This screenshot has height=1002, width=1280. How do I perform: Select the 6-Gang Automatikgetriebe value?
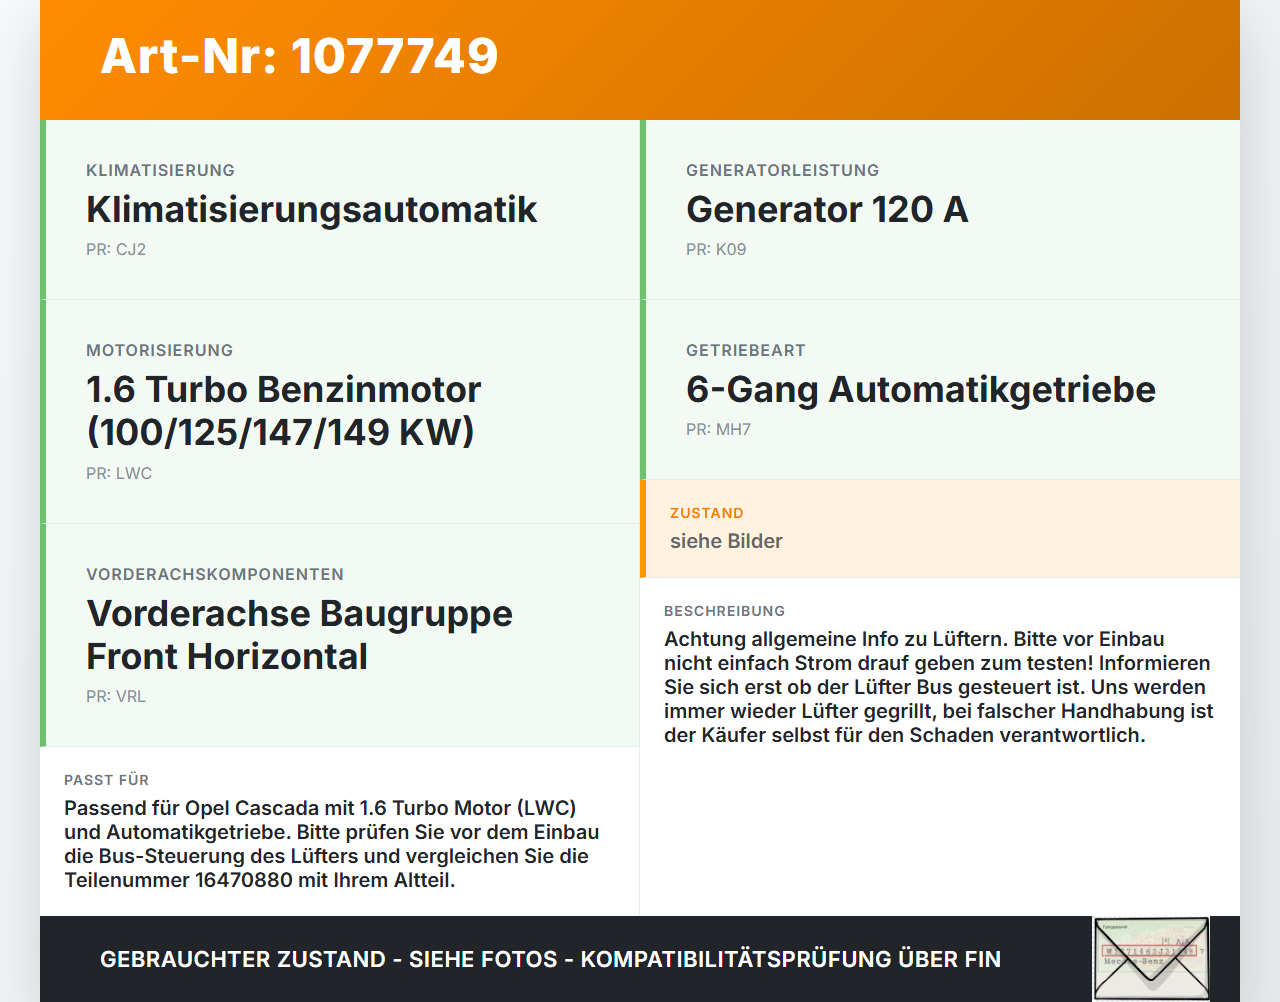coord(921,390)
